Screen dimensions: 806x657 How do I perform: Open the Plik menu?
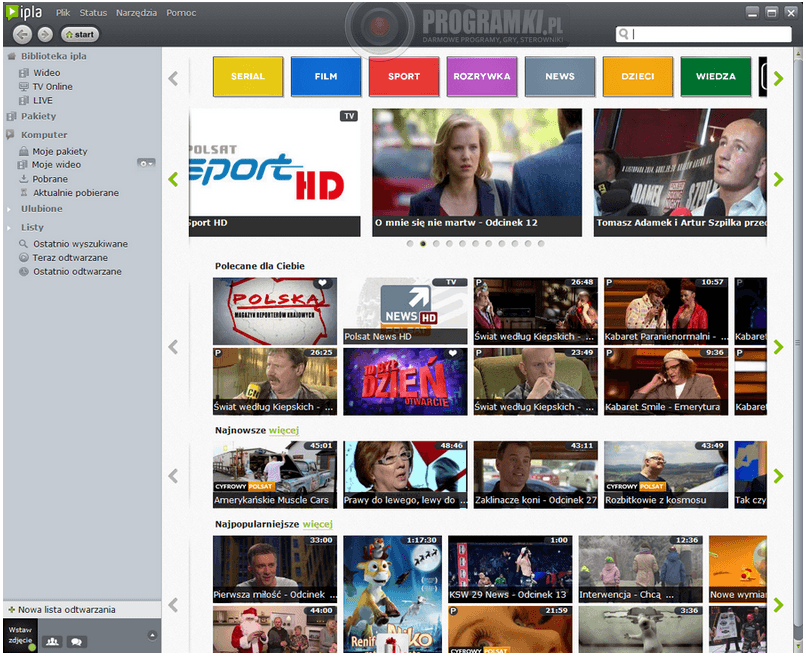click(x=63, y=13)
